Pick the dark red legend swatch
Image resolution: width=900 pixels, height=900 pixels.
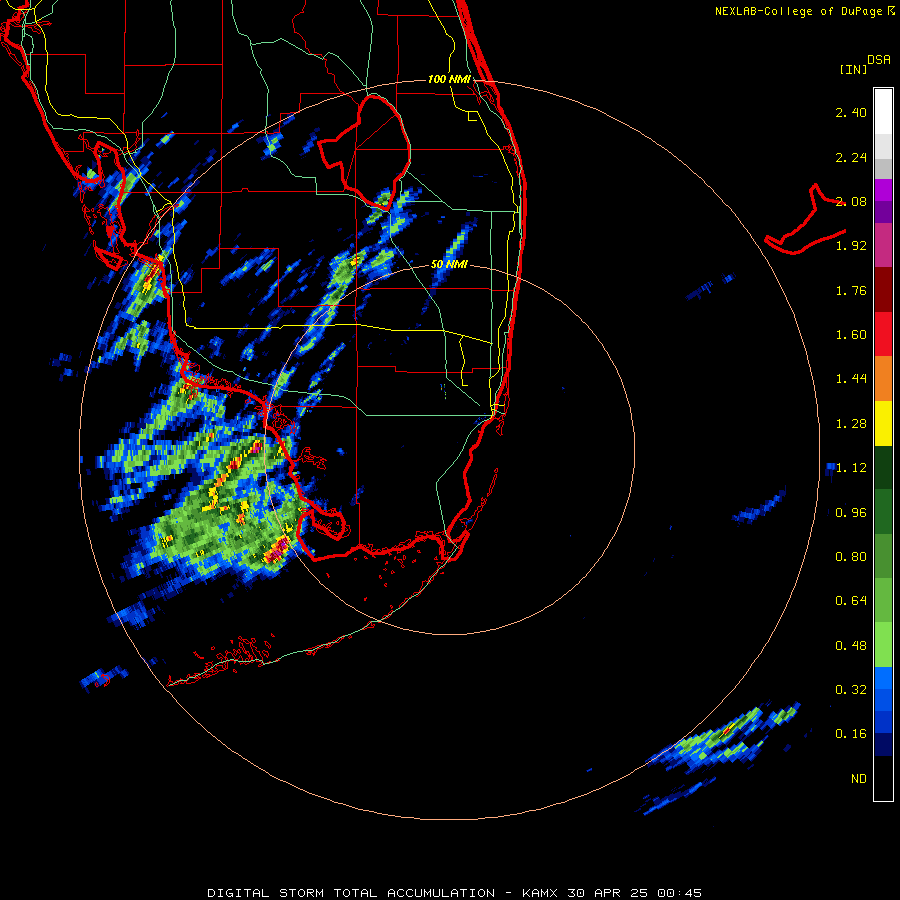883,290
